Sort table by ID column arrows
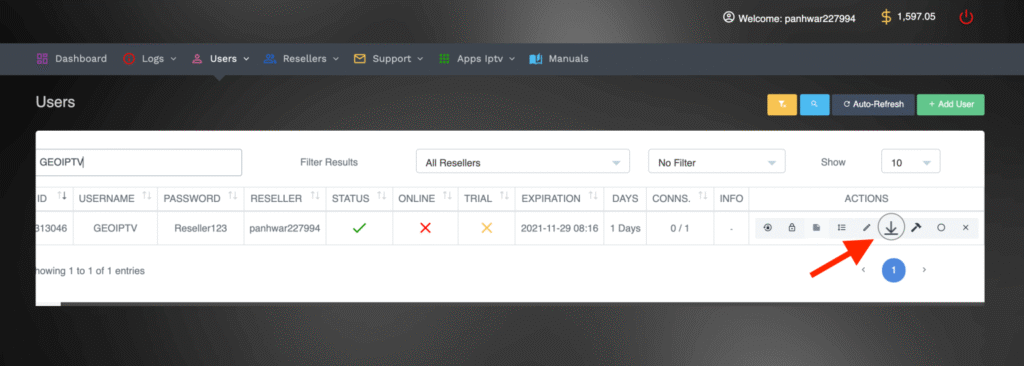Screen dimensions: 1024x366 [62, 196]
